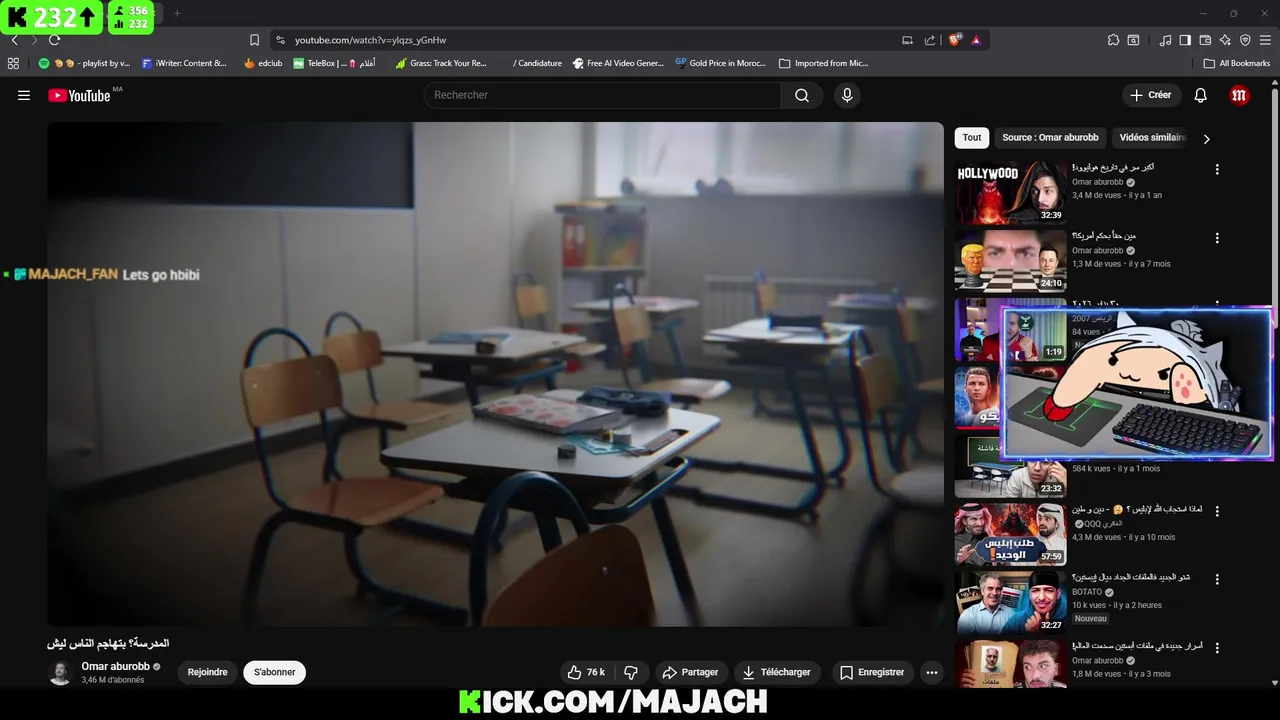Start voice search with the microphone icon
Image resolution: width=1280 pixels, height=720 pixels.
tap(847, 95)
